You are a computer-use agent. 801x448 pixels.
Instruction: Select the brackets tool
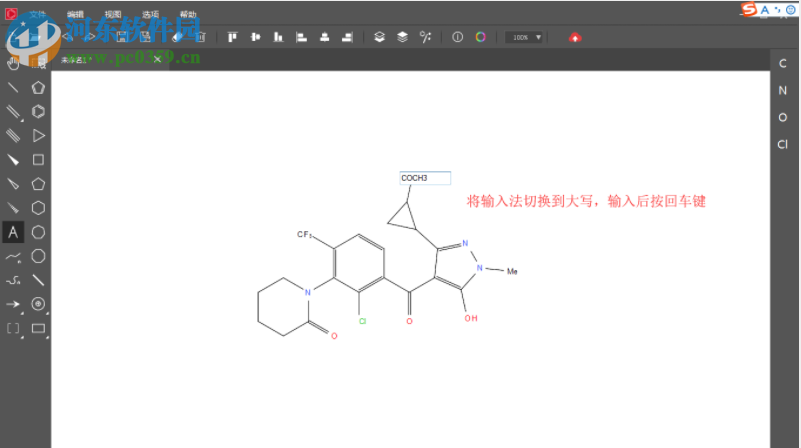(13, 328)
